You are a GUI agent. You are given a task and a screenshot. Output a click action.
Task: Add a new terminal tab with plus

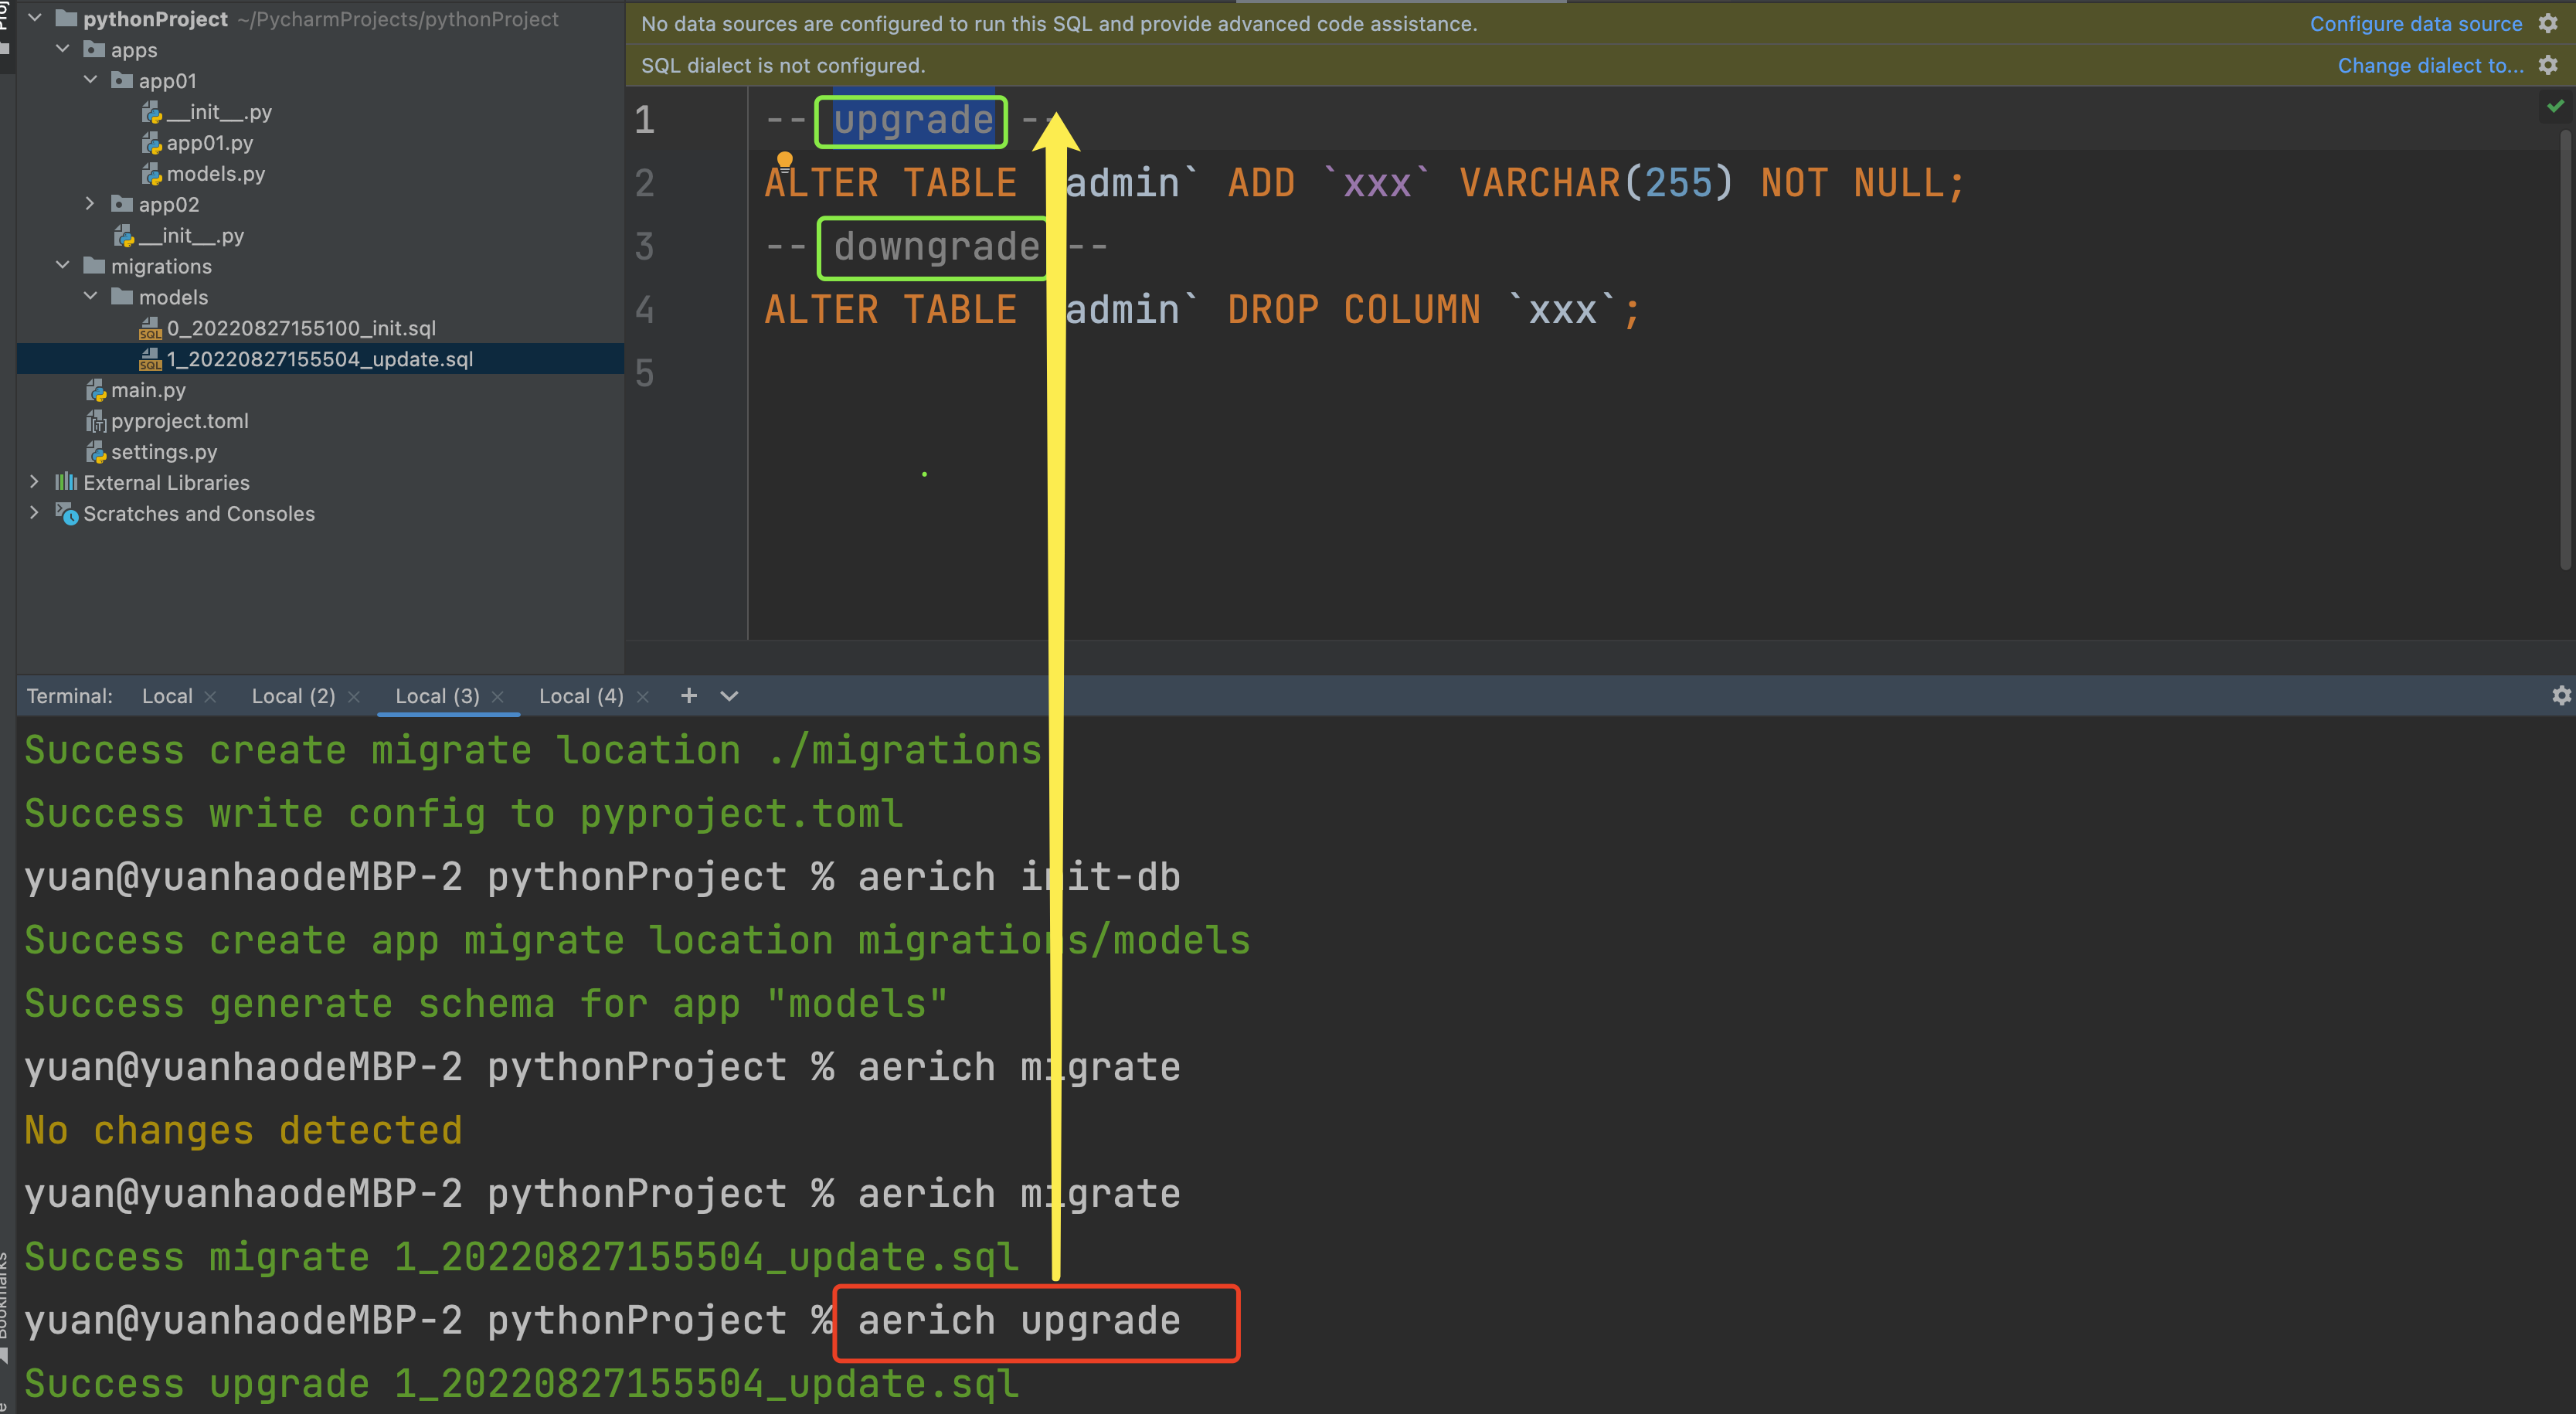pos(688,696)
